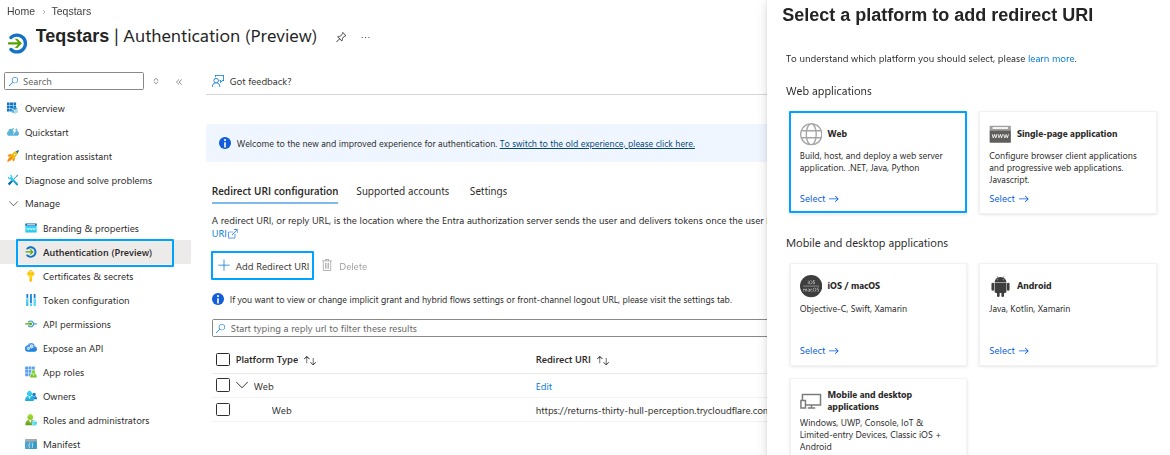The width and height of the screenshot is (1170, 455).
Task: Focus the reply url filter field
Action: (x=489, y=328)
